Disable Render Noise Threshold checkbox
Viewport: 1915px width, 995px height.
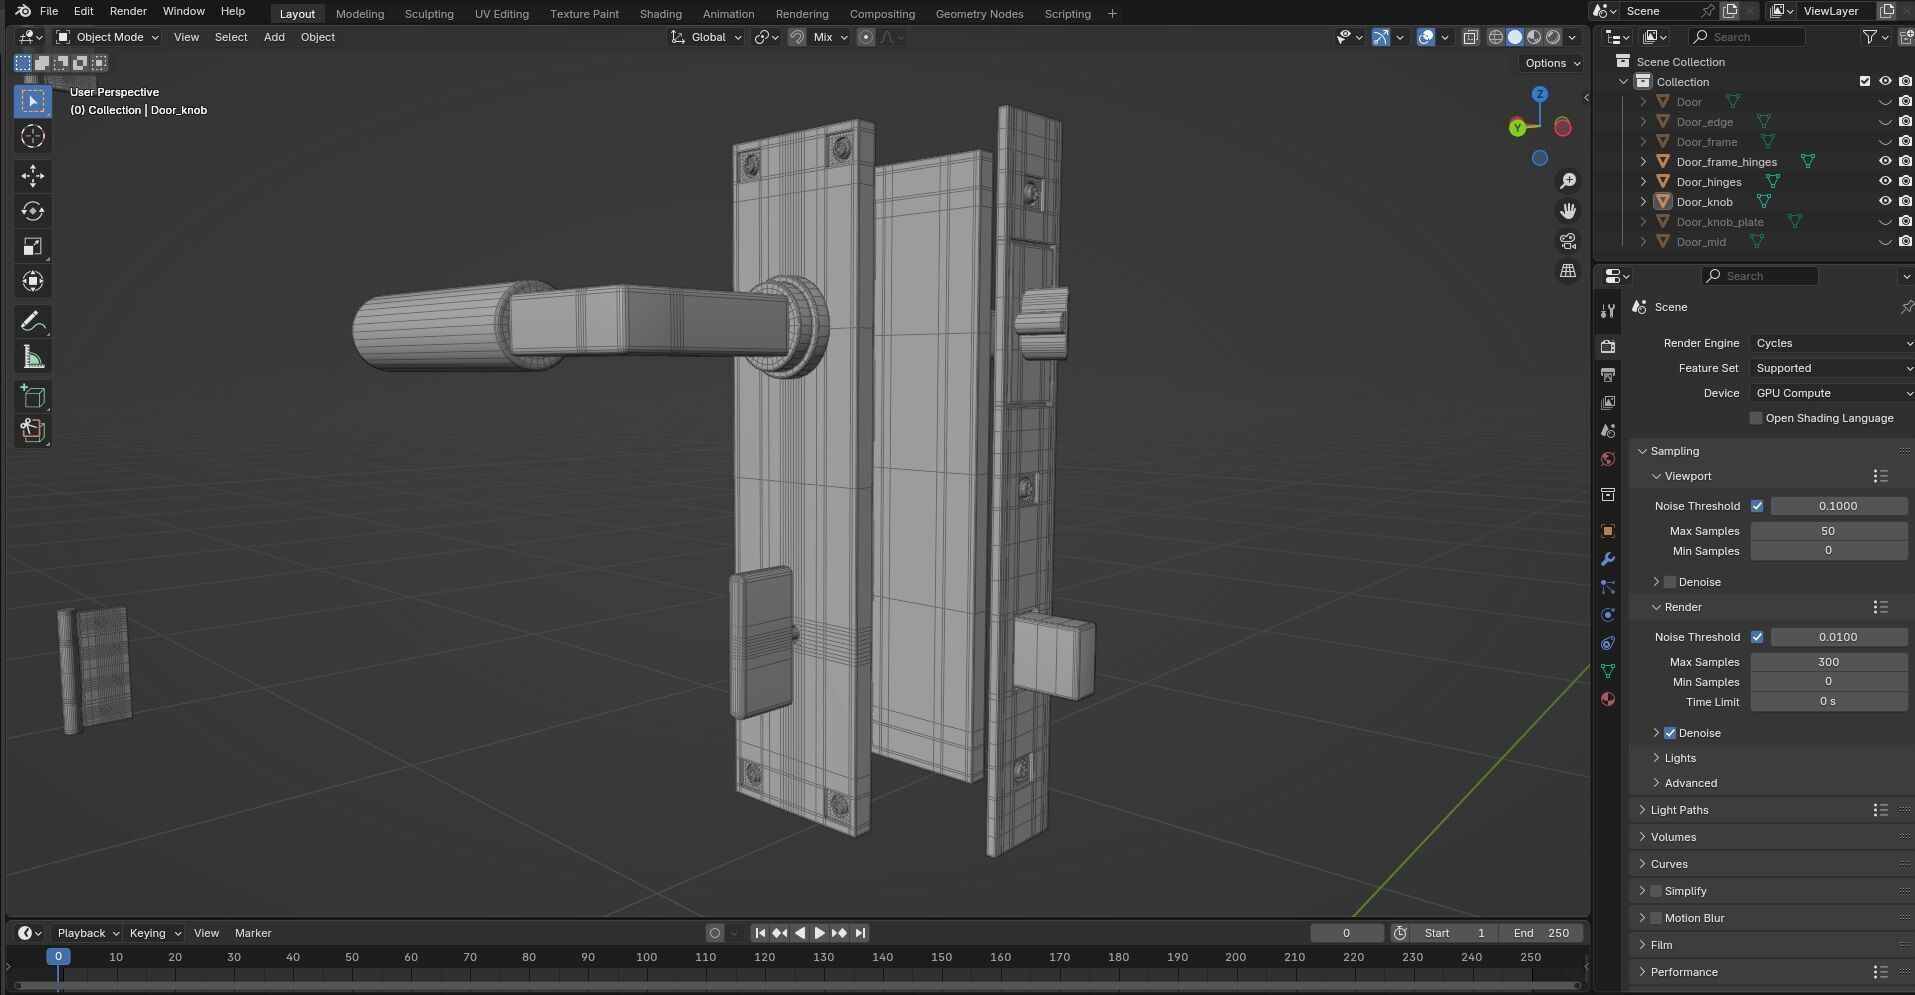pyautogui.click(x=1757, y=637)
